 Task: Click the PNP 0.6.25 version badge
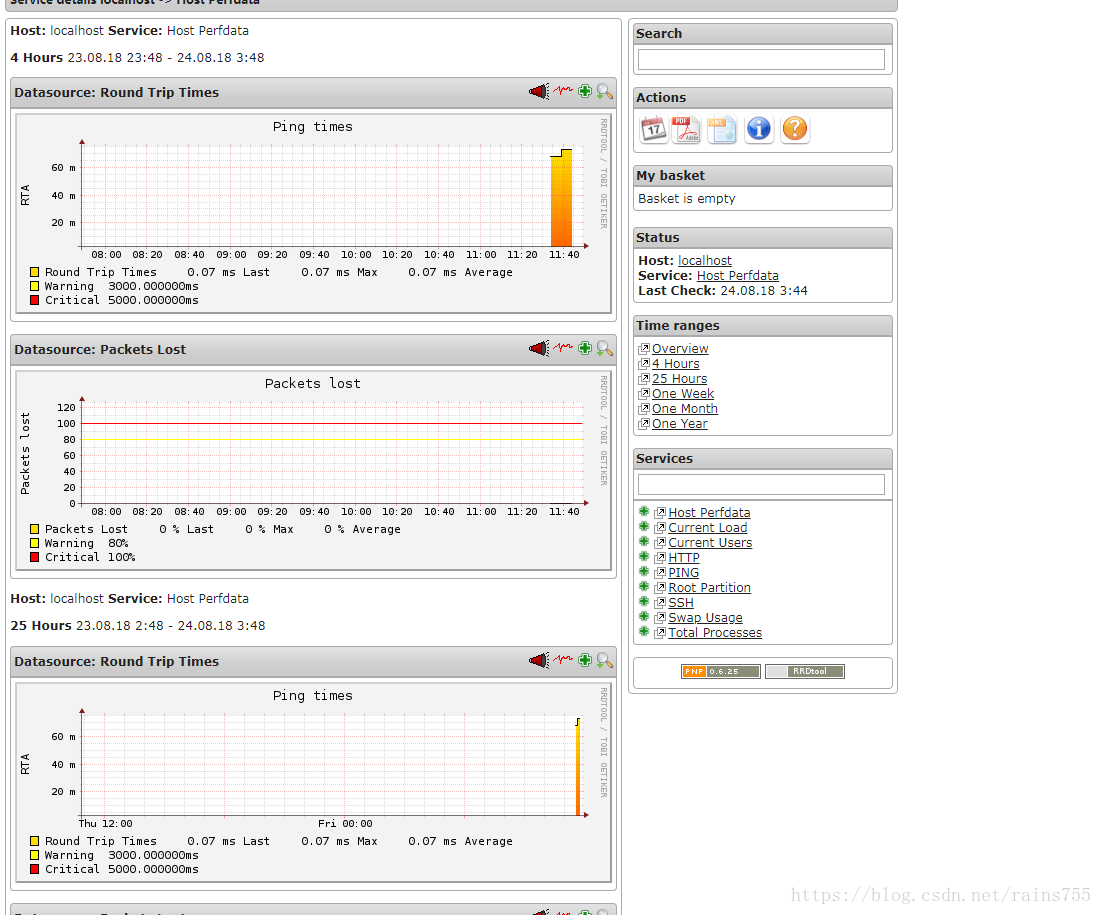720,671
